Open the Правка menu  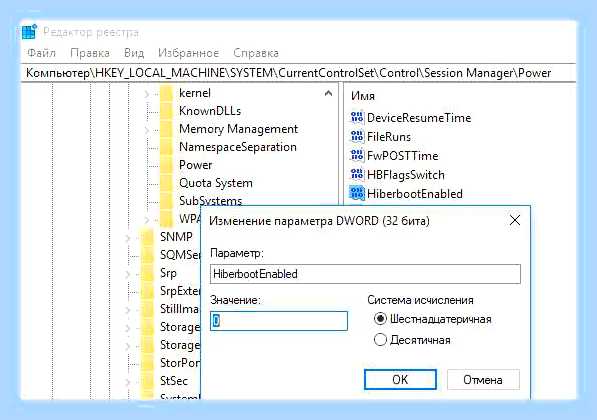[90, 53]
